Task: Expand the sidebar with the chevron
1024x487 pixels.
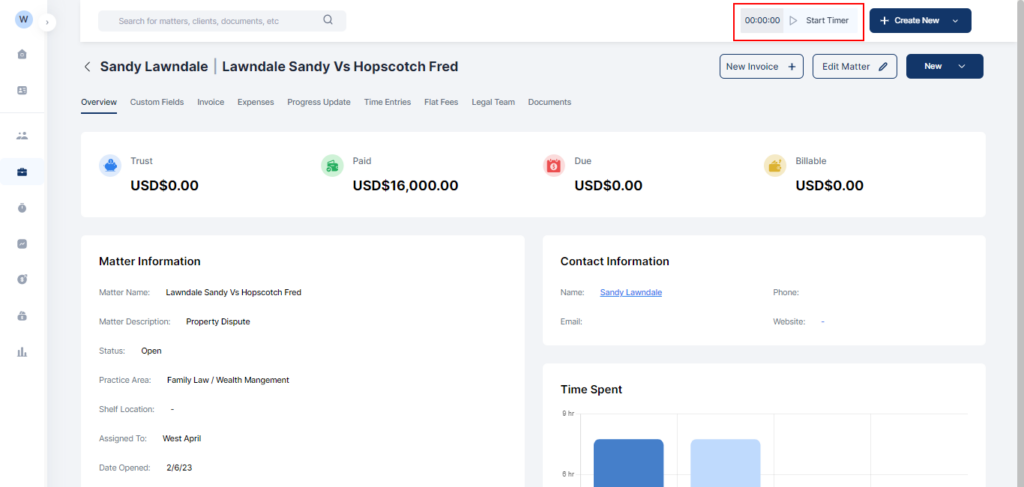Action: (48, 22)
